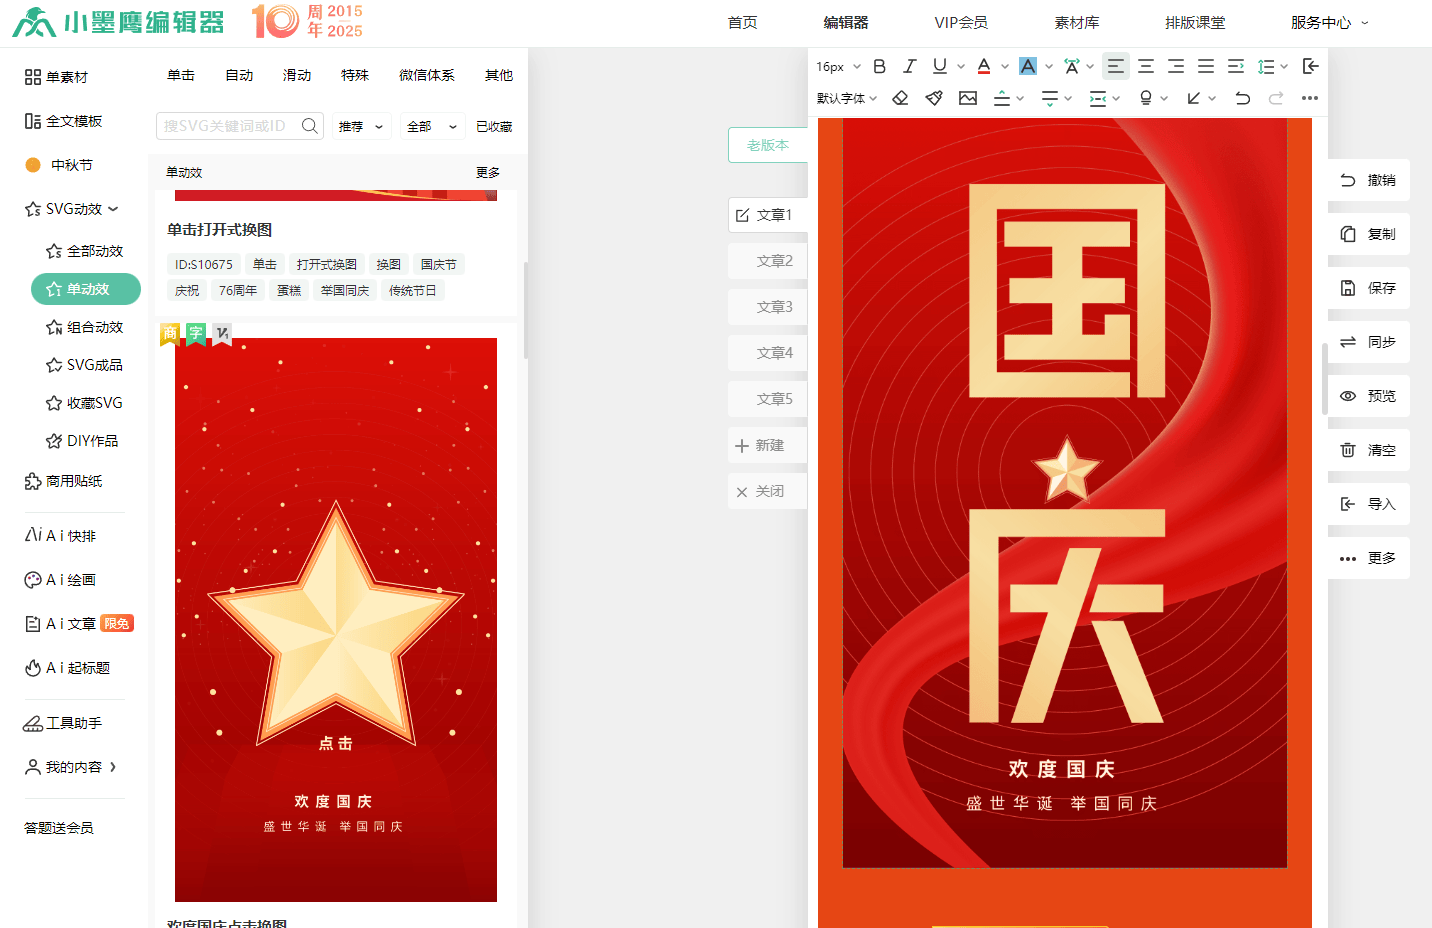Select the format painter brush icon
The image size is (1432, 928).
(x=934, y=98)
